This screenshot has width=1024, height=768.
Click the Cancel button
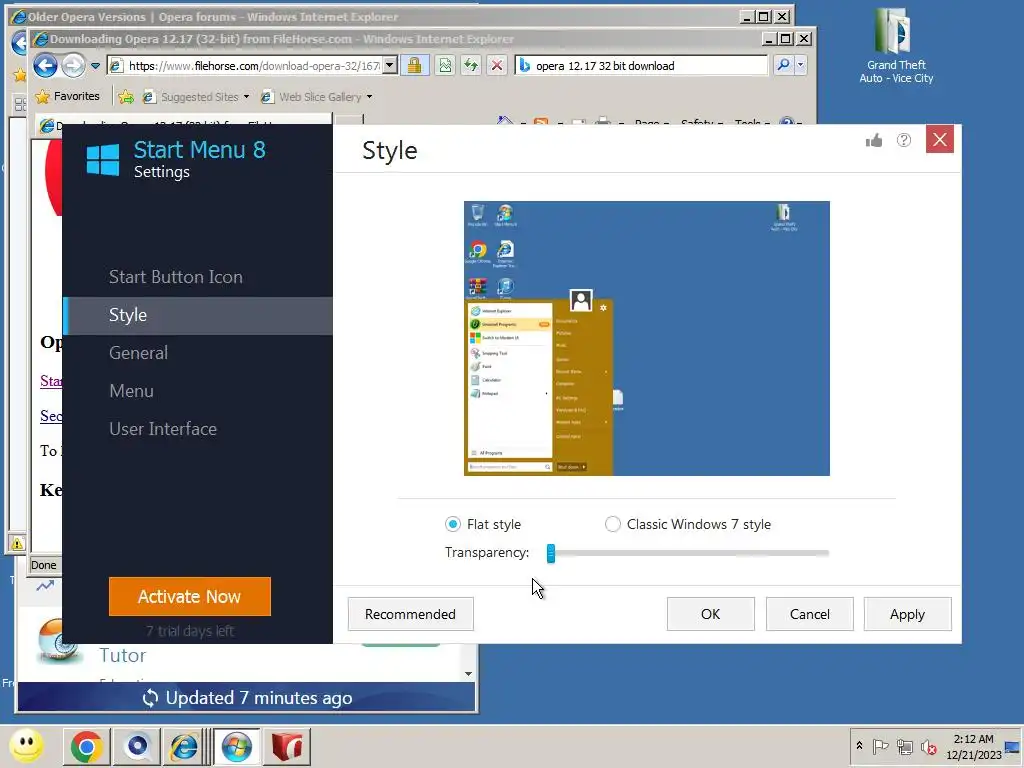809,614
